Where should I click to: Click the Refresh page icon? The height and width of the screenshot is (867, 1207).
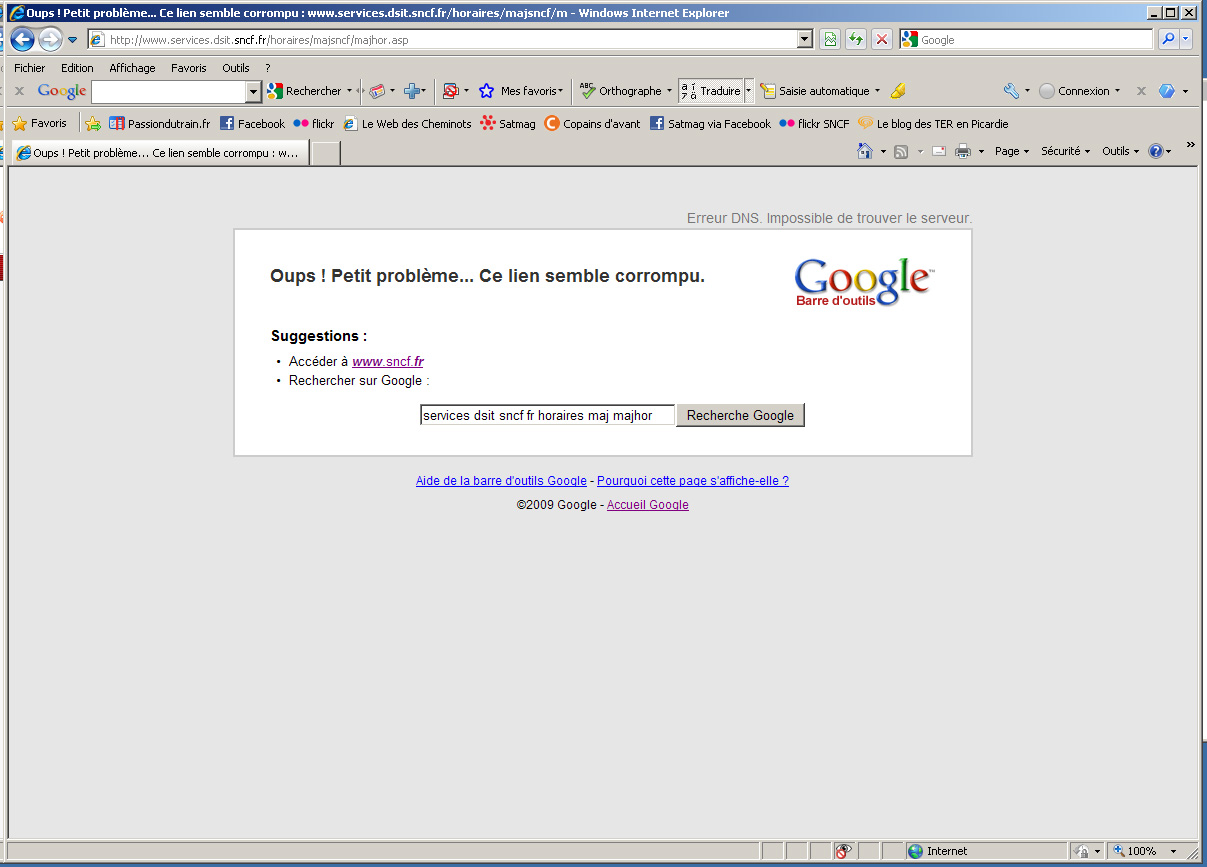coord(856,40)
